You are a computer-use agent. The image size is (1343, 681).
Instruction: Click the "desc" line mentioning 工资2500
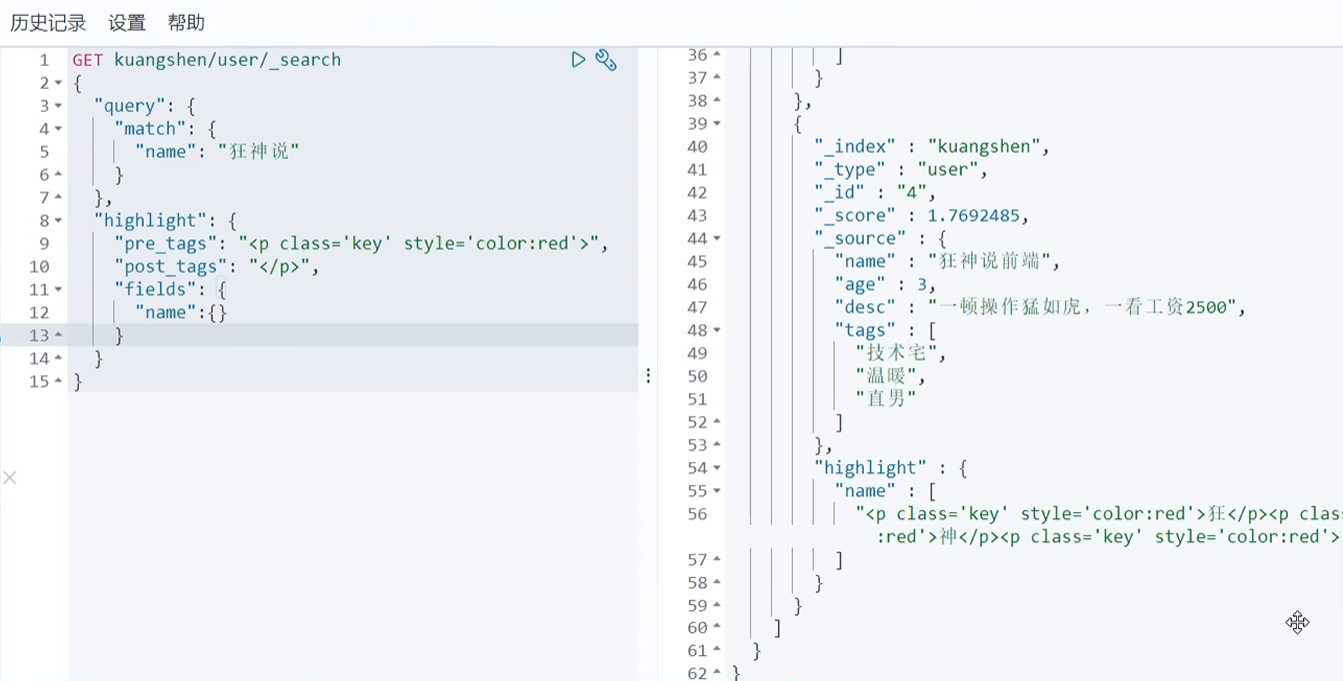coord(1041,308)
